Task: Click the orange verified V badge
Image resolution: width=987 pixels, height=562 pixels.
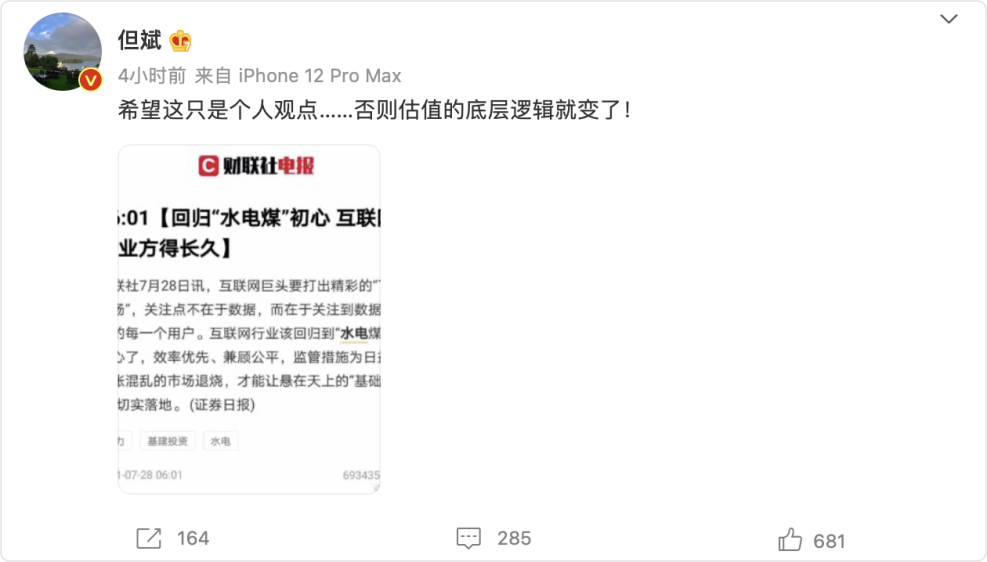Action: tap(91, 80)
